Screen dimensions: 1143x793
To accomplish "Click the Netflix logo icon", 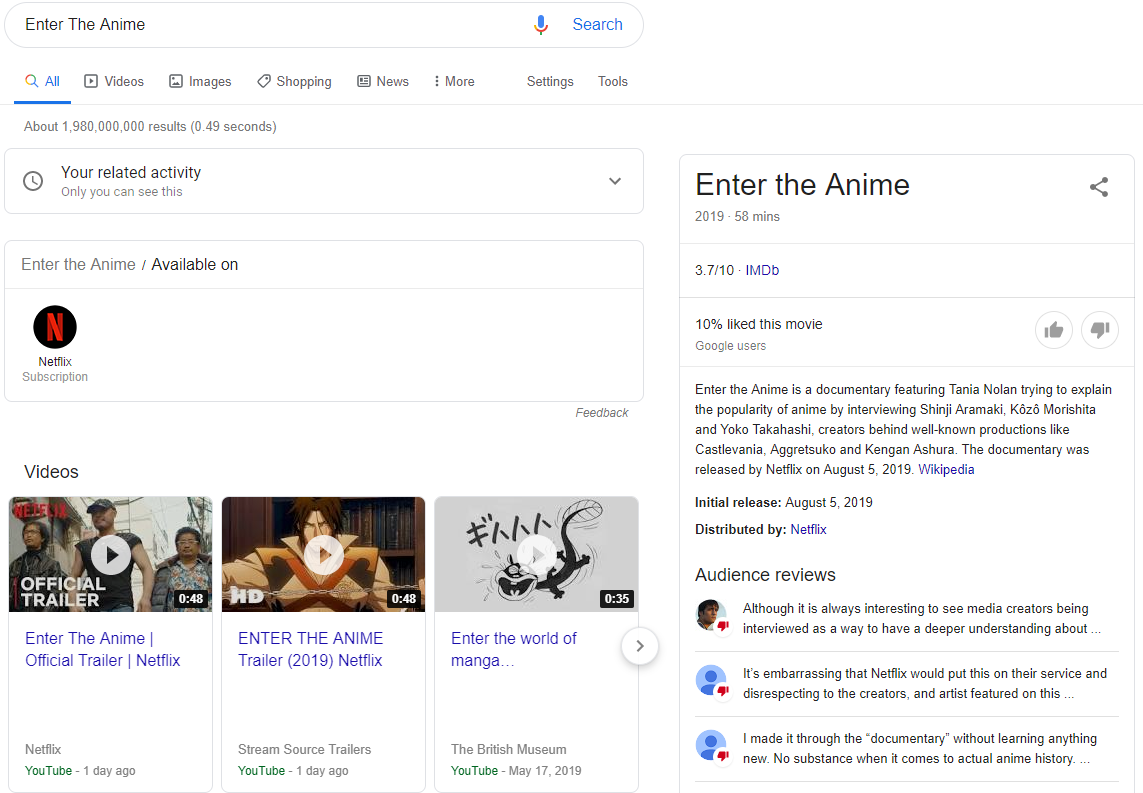I will tap(55, 327).
